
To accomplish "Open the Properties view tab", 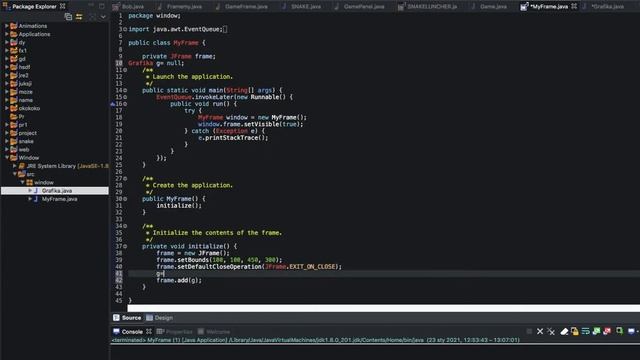I will (x=175, y=331).
